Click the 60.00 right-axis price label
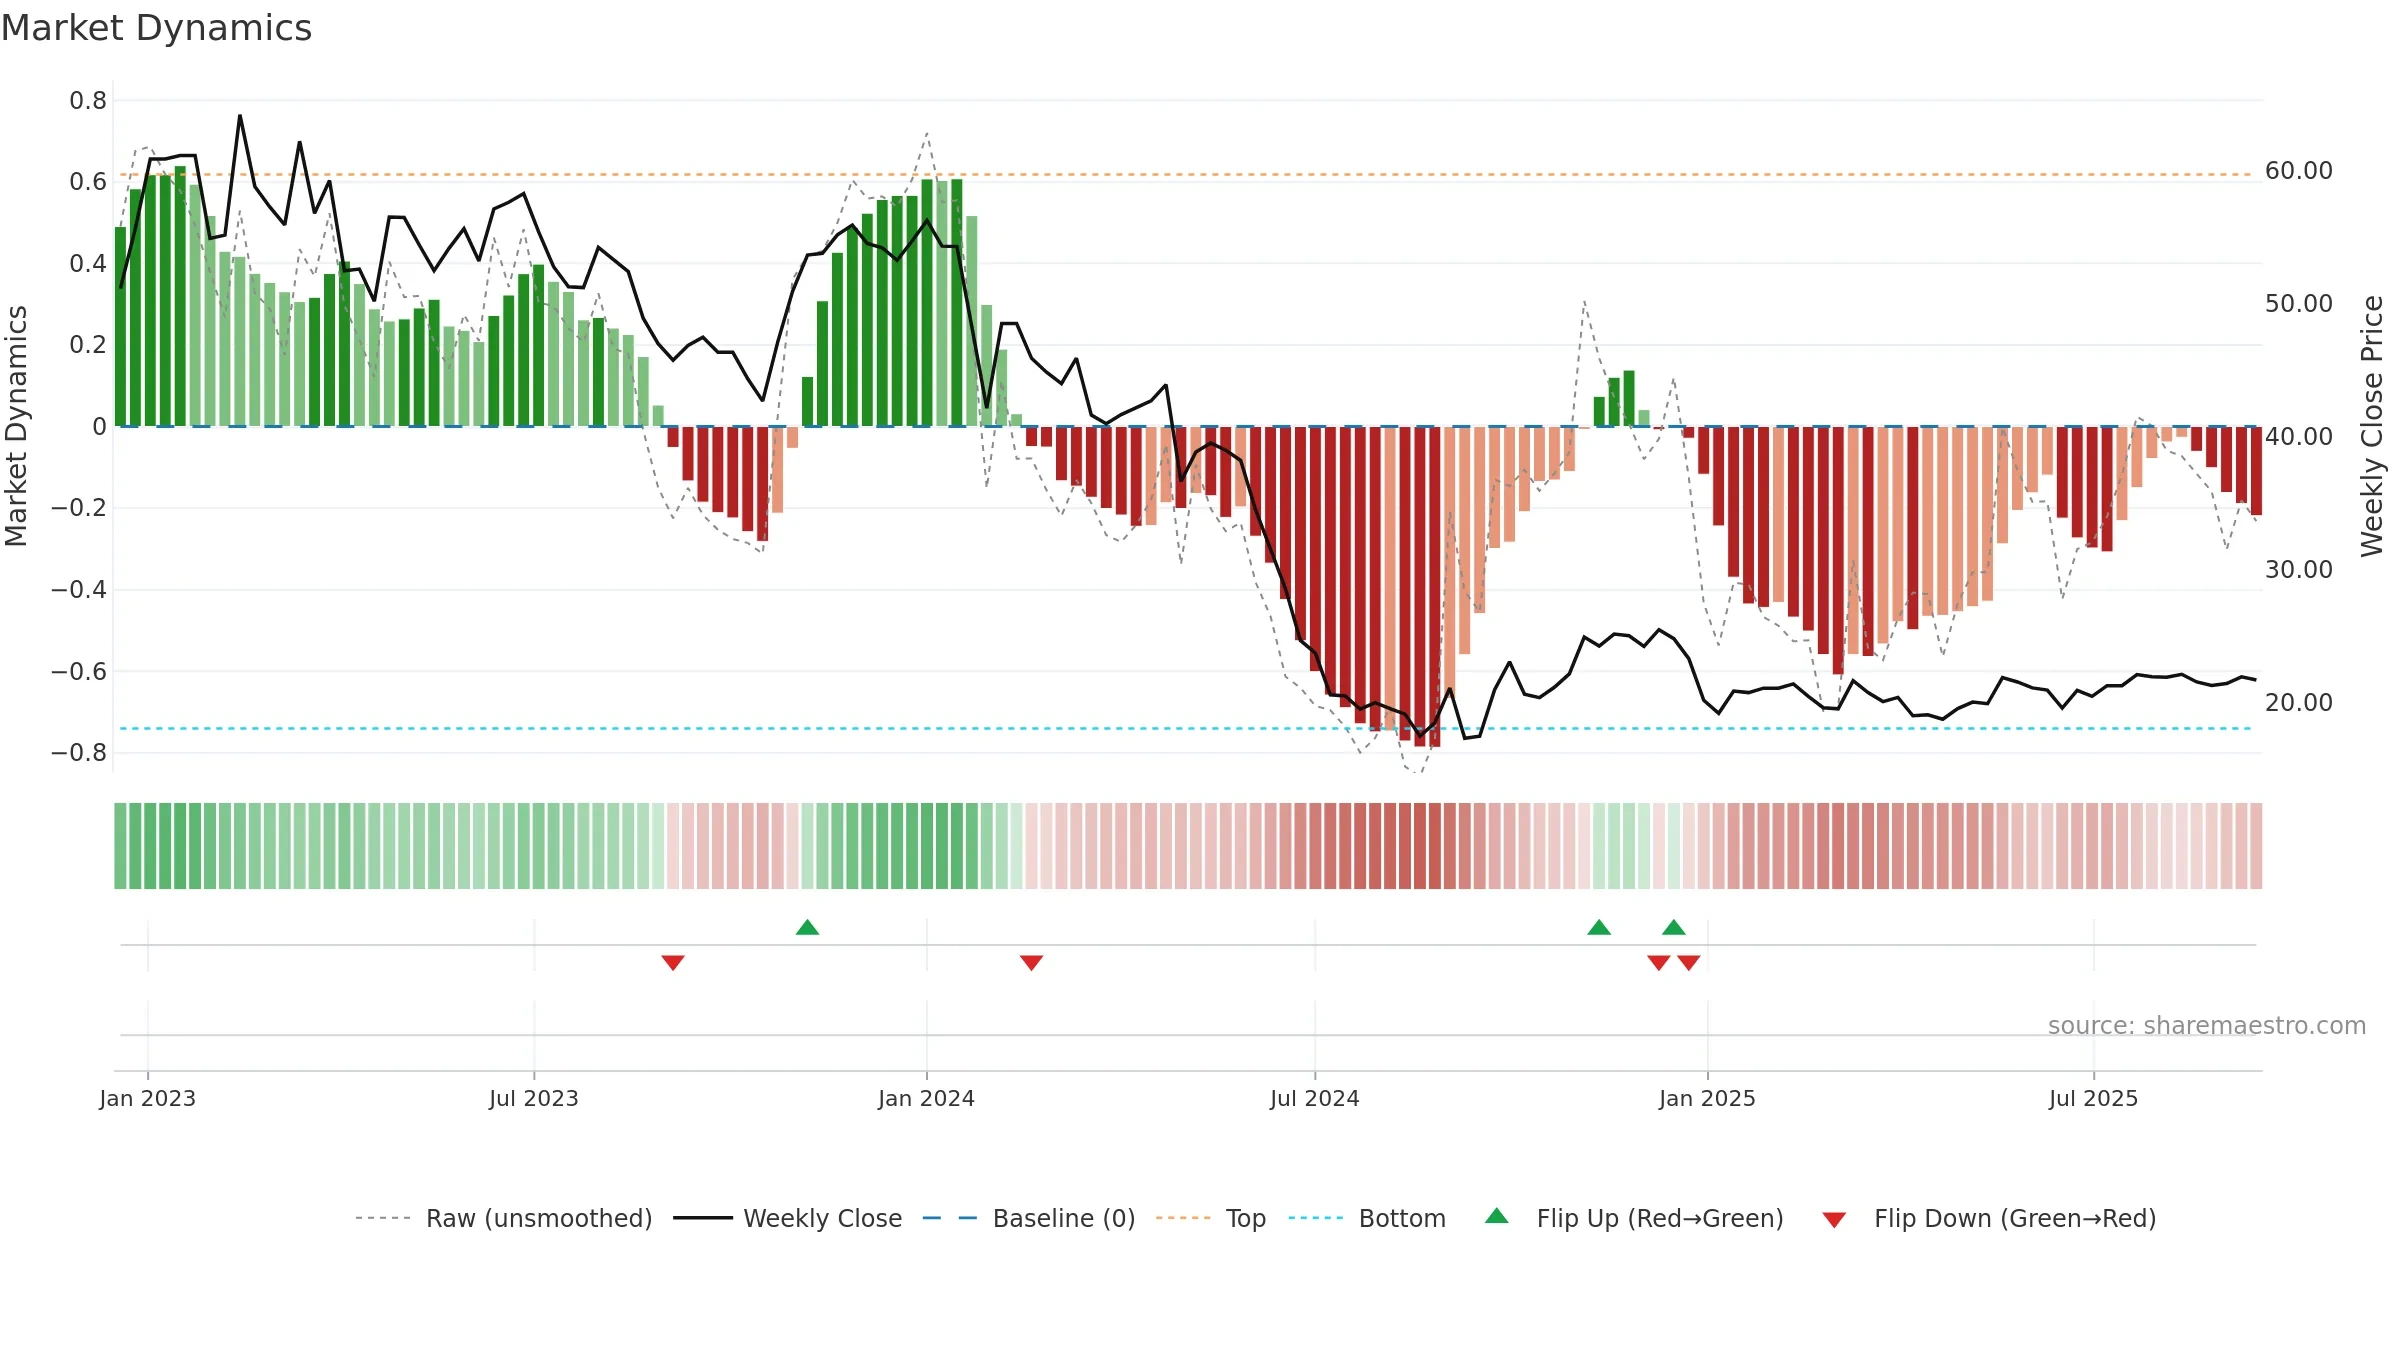 click(2299, 171)
